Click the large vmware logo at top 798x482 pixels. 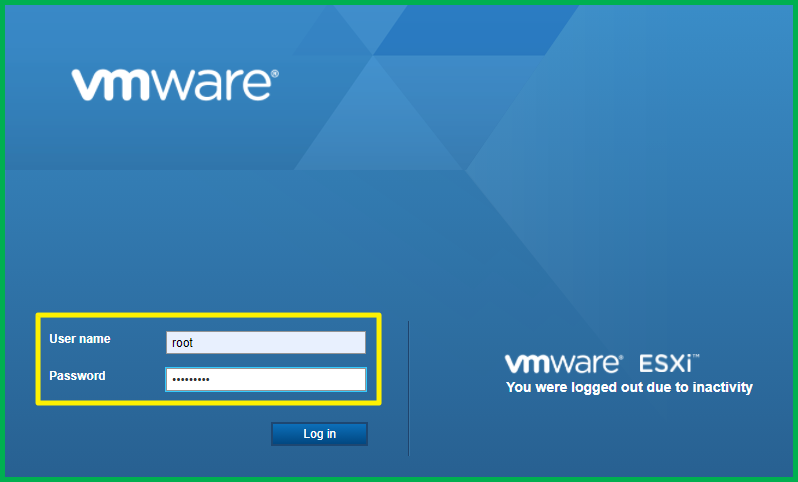(175, 84)
